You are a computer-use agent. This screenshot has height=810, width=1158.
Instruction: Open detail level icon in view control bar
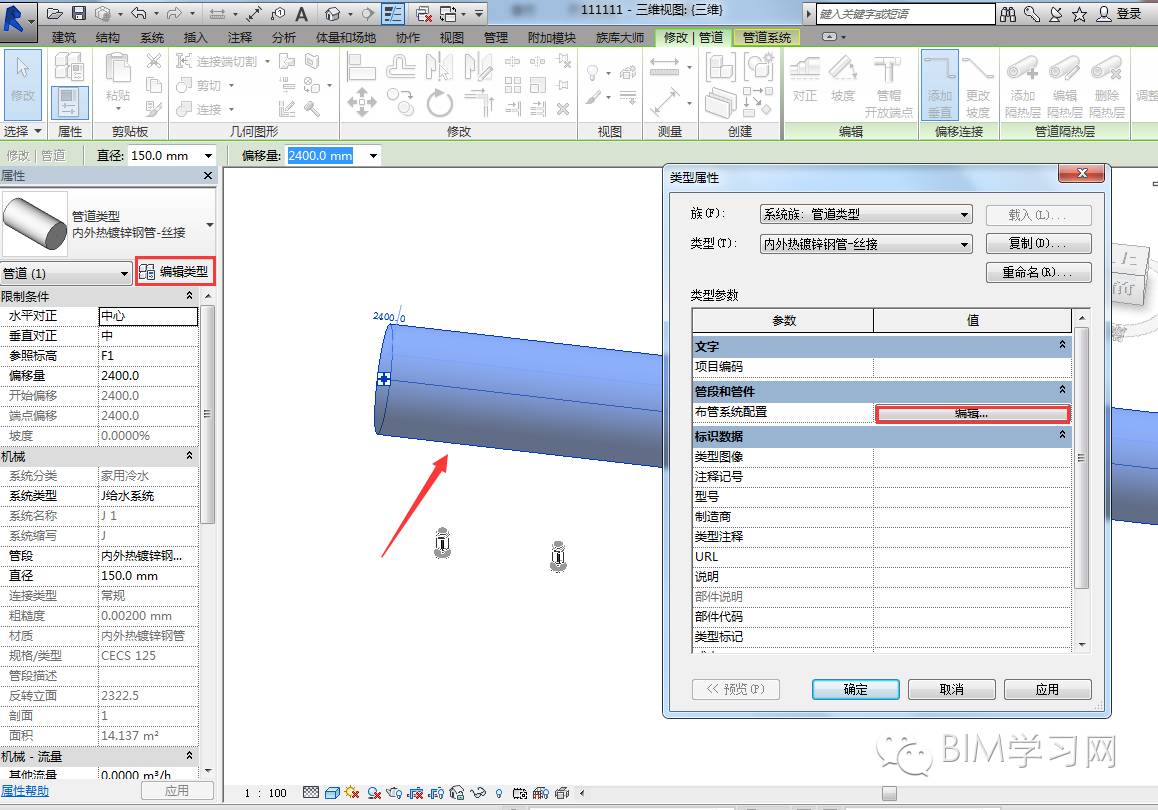311,792
